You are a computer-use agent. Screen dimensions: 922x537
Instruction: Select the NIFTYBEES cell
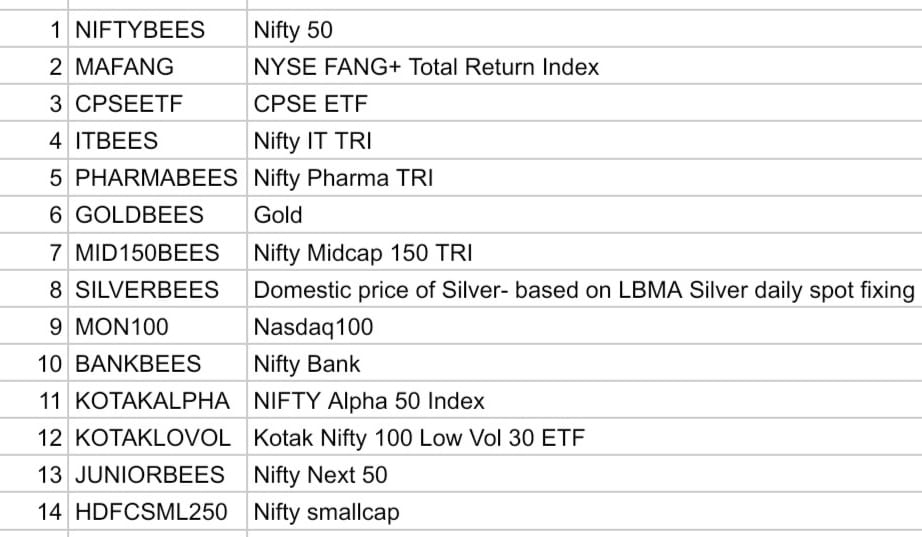click(x=140, y=30)
